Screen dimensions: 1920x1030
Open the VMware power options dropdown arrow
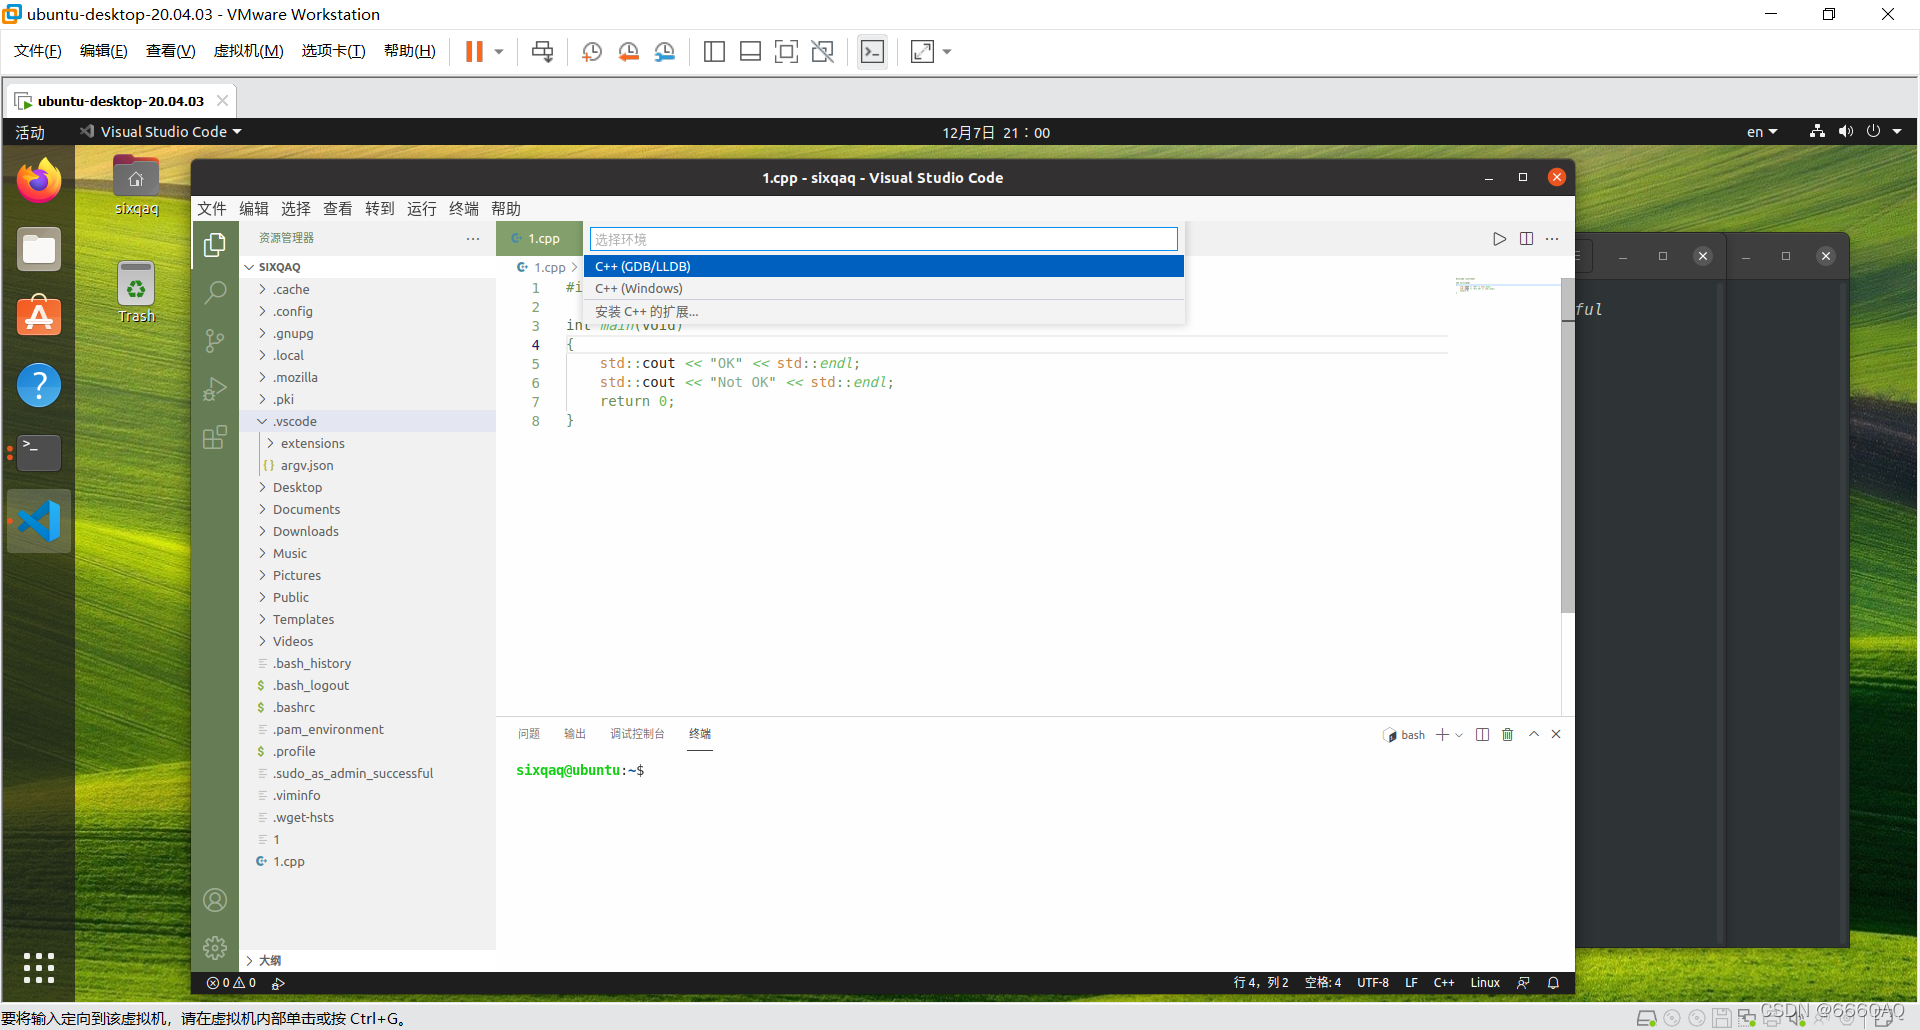pyautogui.click(x=498, y=52)
